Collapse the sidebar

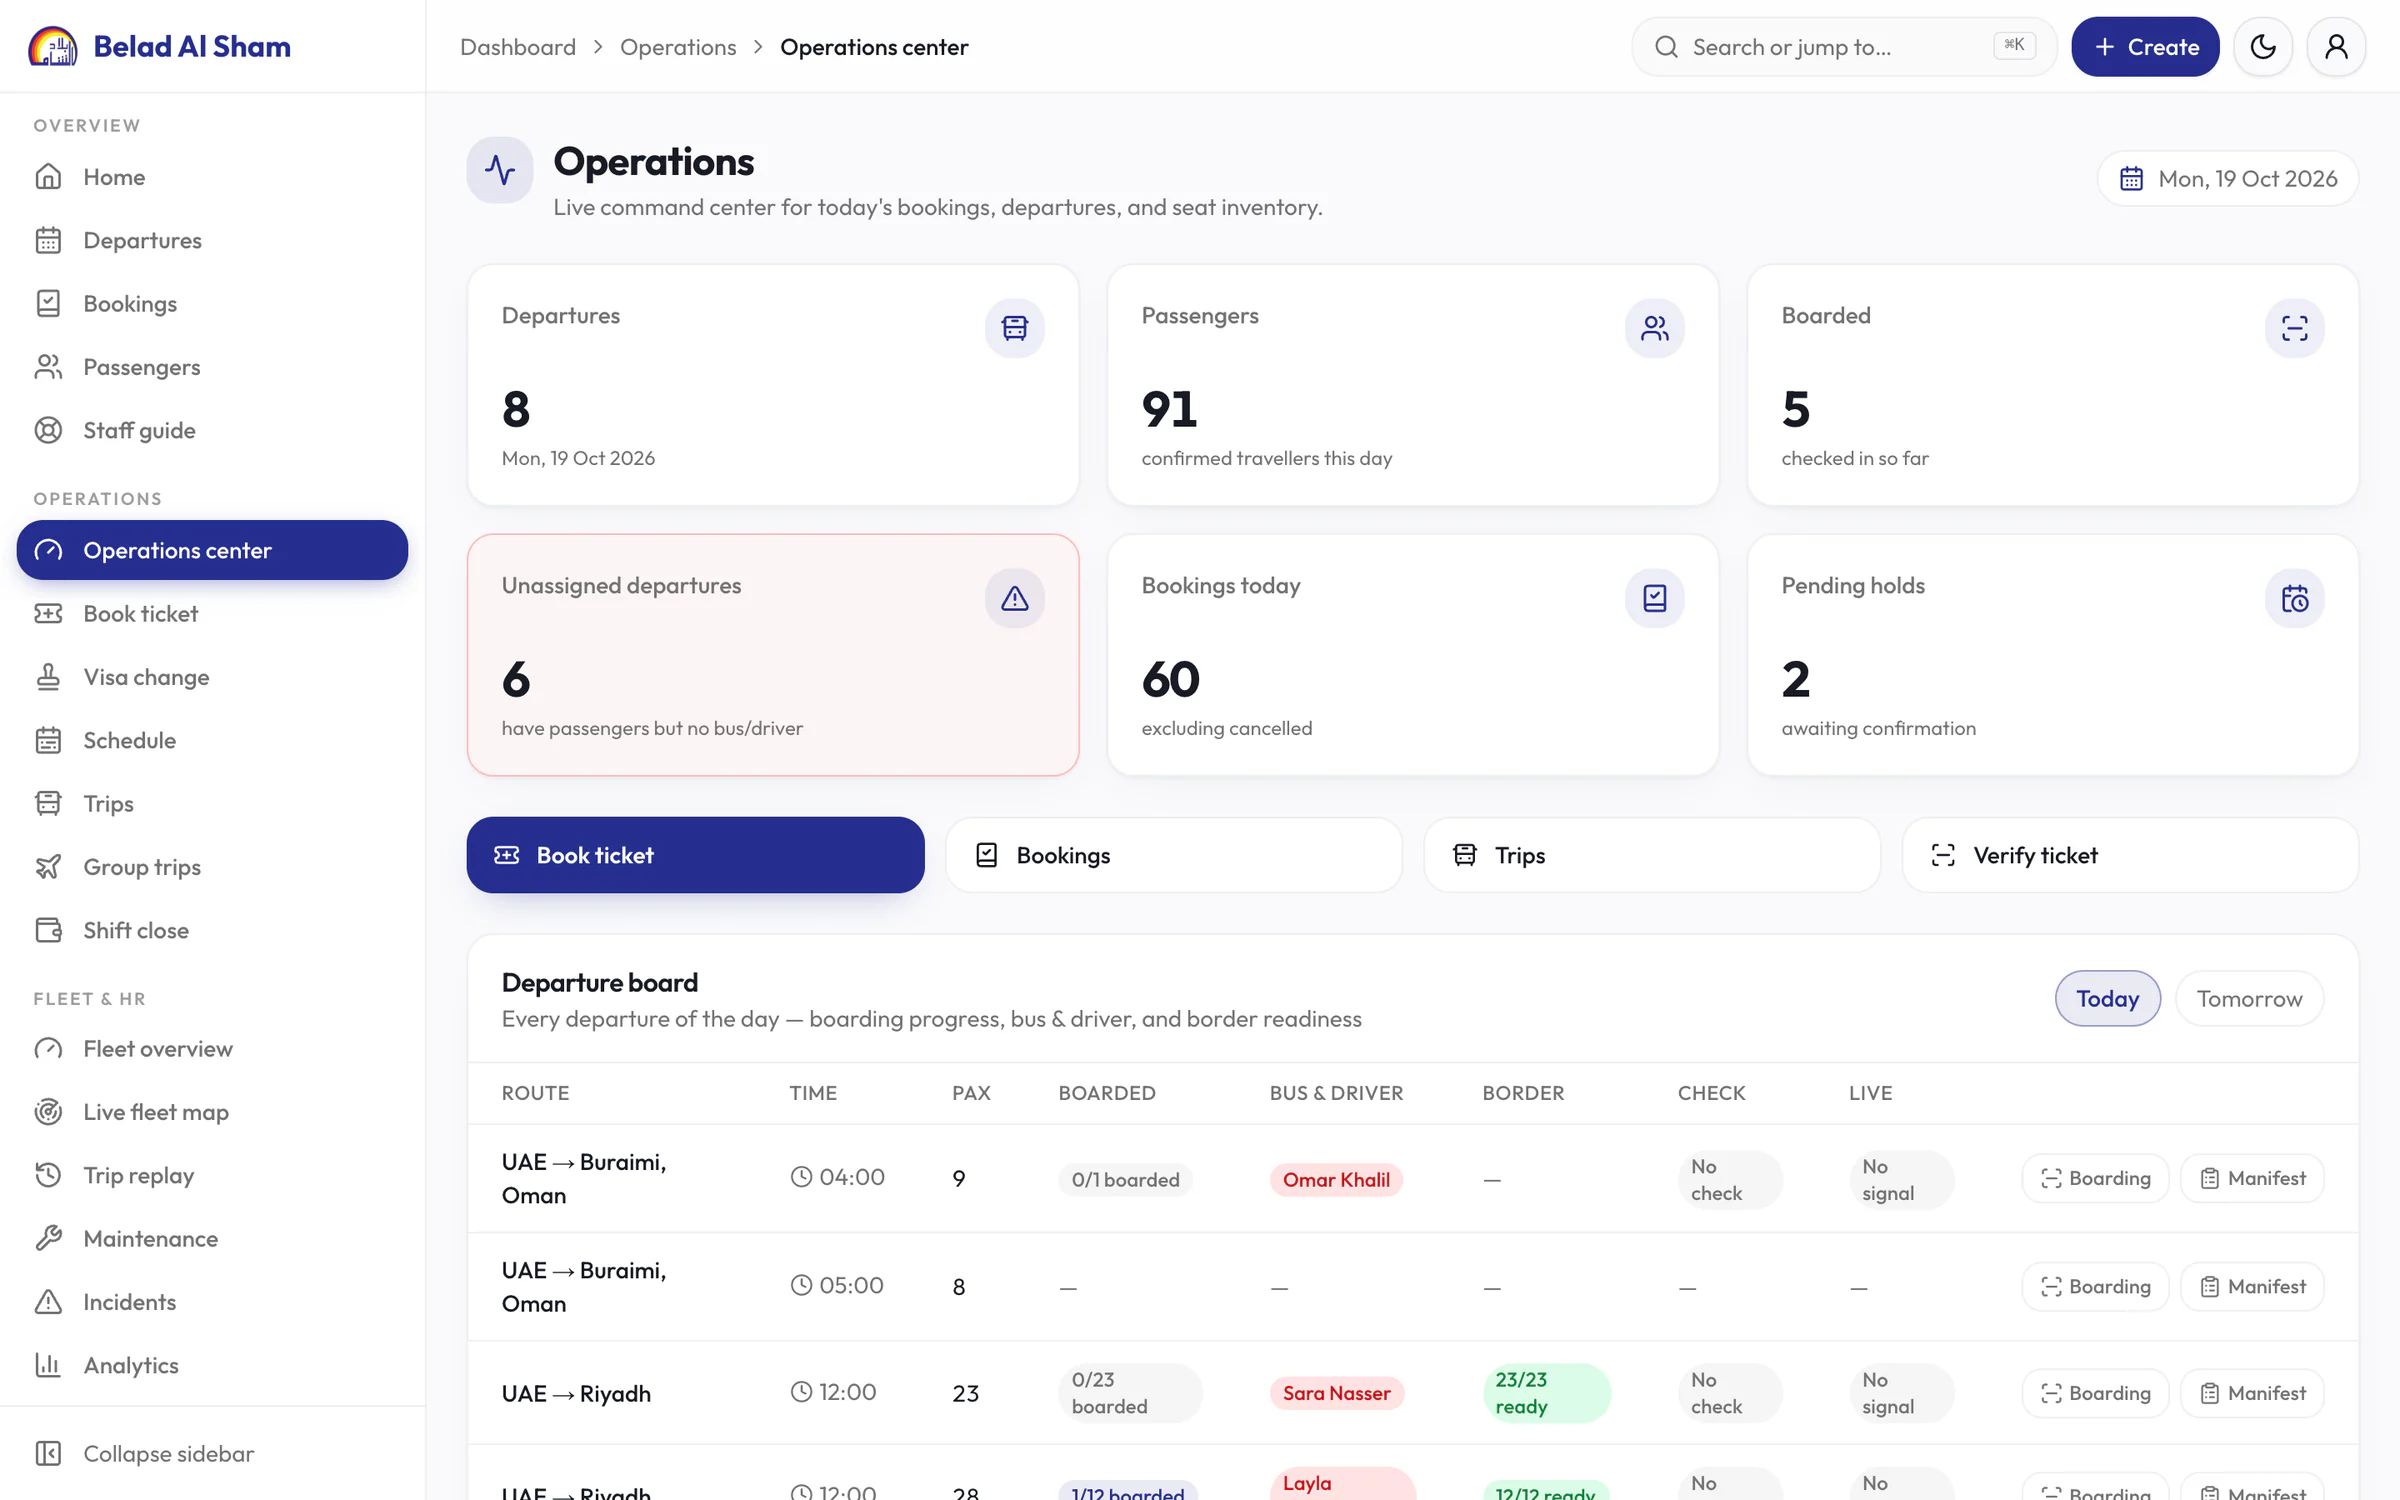212,1453
